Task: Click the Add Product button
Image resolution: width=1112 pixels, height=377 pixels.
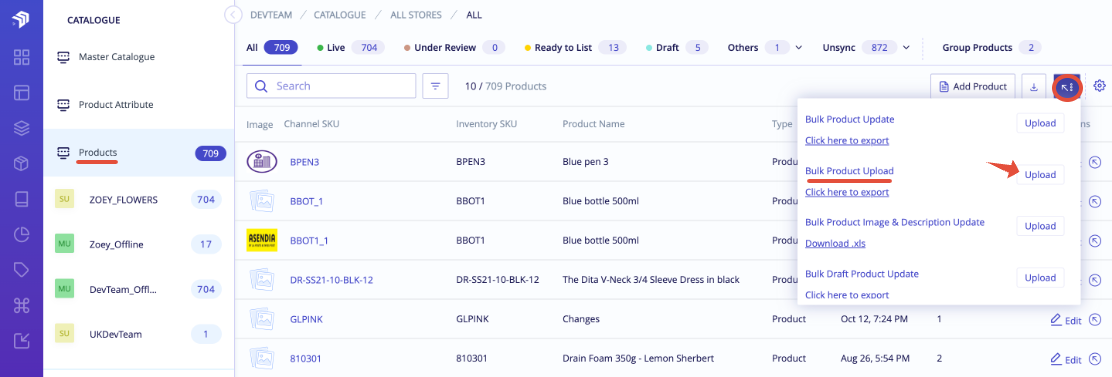Action: click(x=973, y=86)
